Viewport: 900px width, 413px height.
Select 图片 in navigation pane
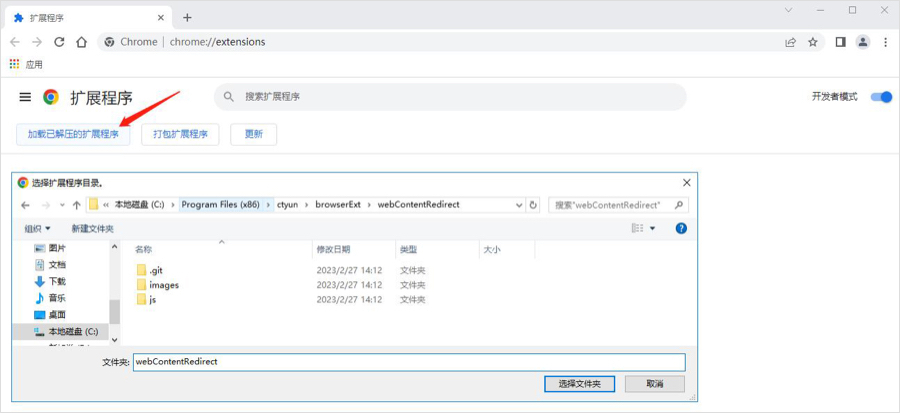(x=50, y=248)
